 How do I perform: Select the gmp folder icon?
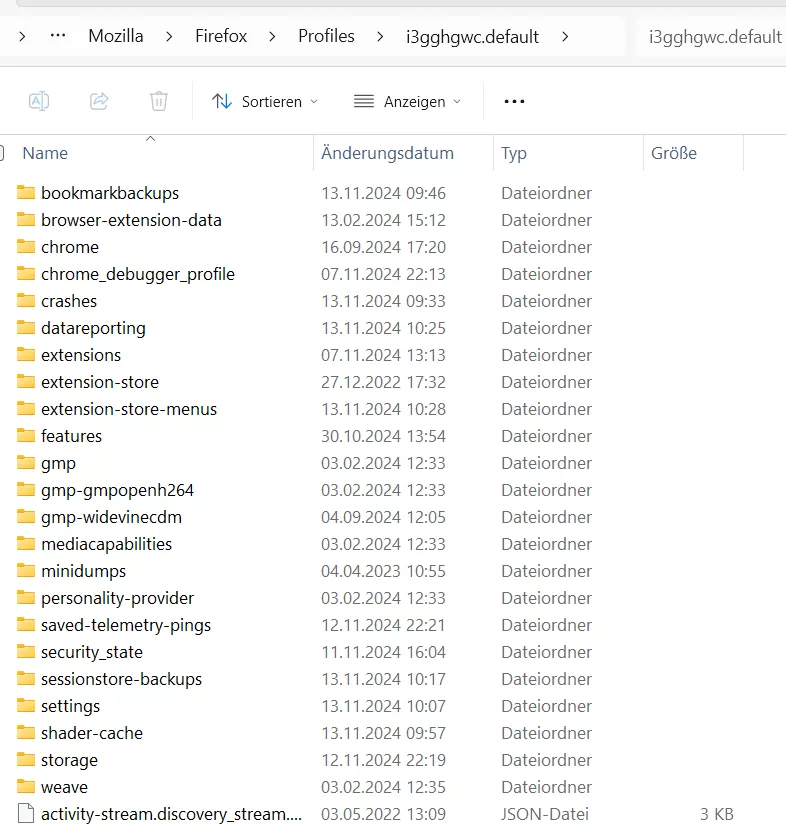click(26, 462)
